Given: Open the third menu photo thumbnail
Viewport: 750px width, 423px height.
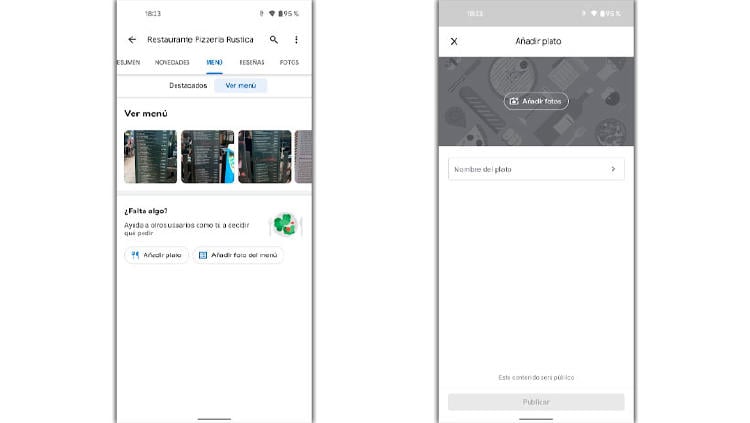Looking at the screenshot, I should click(x=264, y=157).
